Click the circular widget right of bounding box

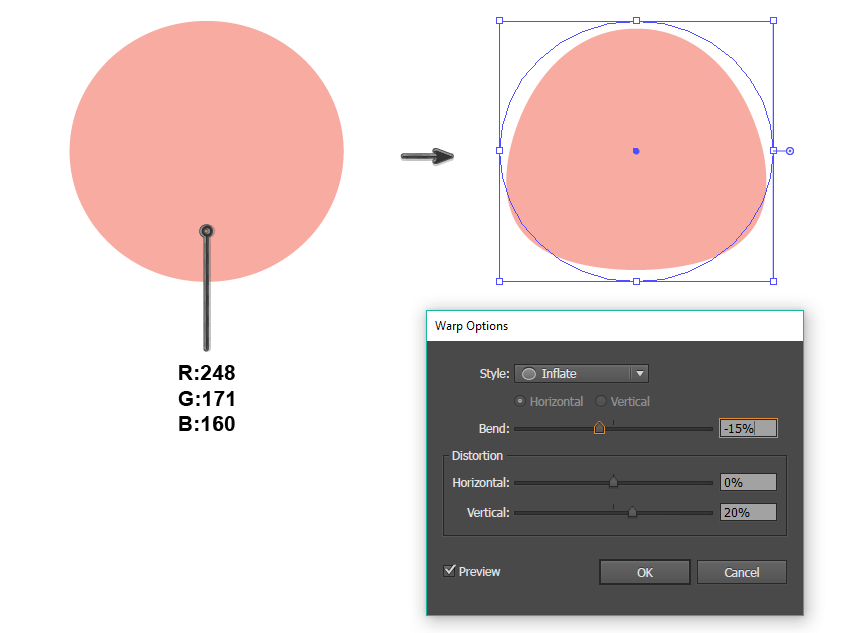[790, 151]
